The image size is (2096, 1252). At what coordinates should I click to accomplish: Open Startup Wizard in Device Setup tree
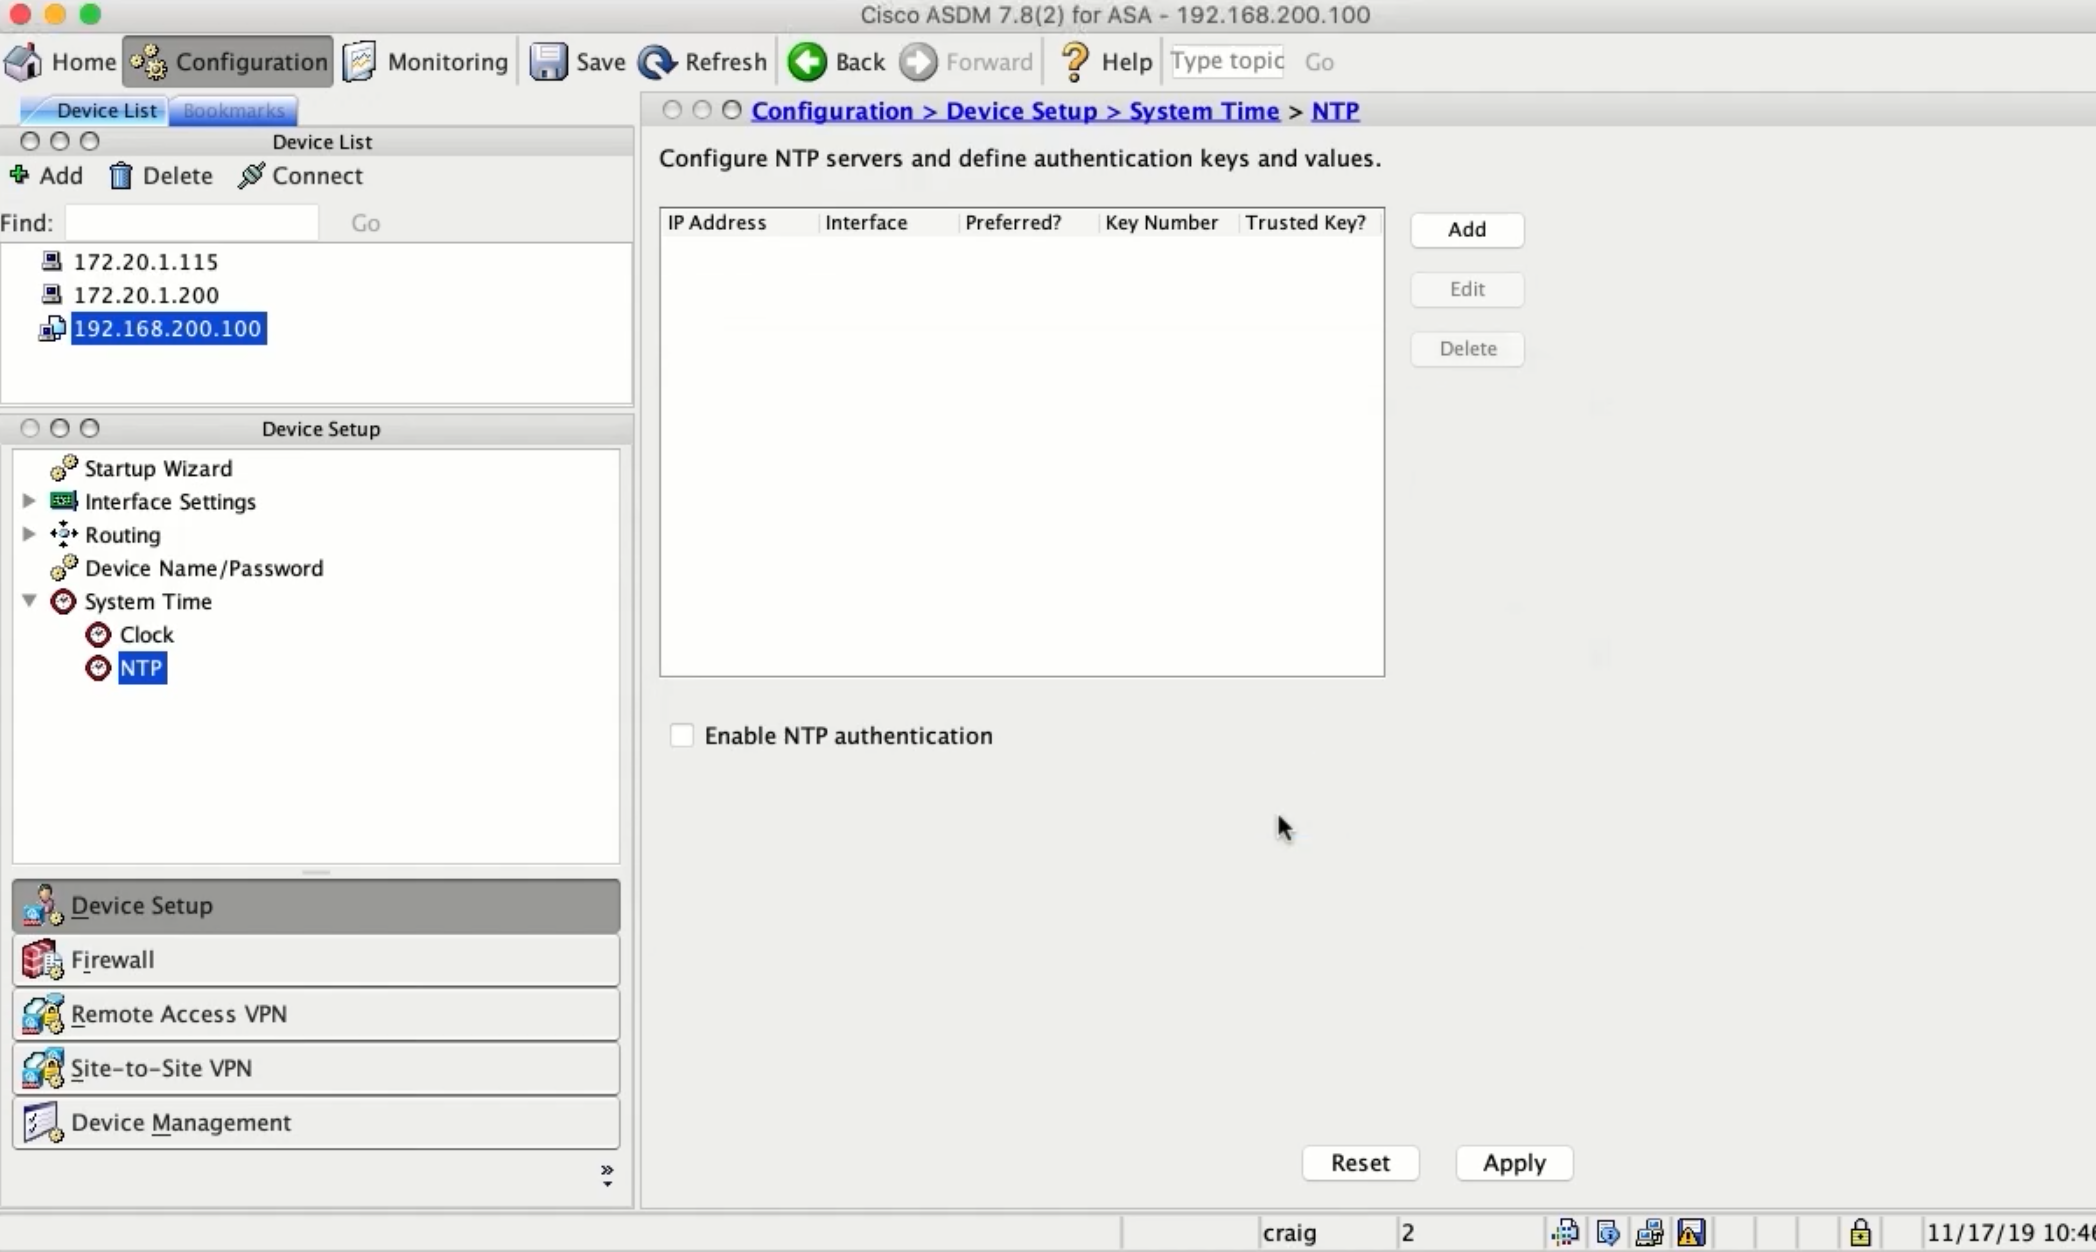(158, 468)
